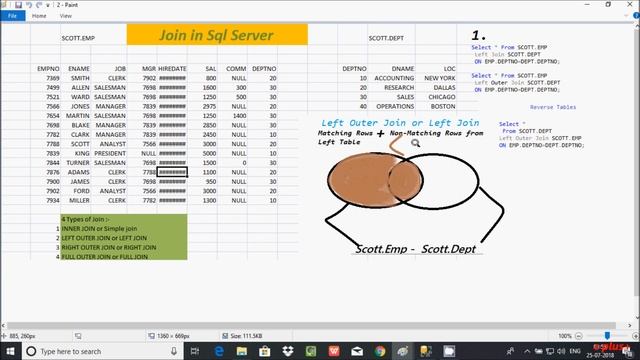Viewport: 640px width, 360px height.
Task: Click the Undo arrow in the title bar
Action: click(x=29, y=5)
